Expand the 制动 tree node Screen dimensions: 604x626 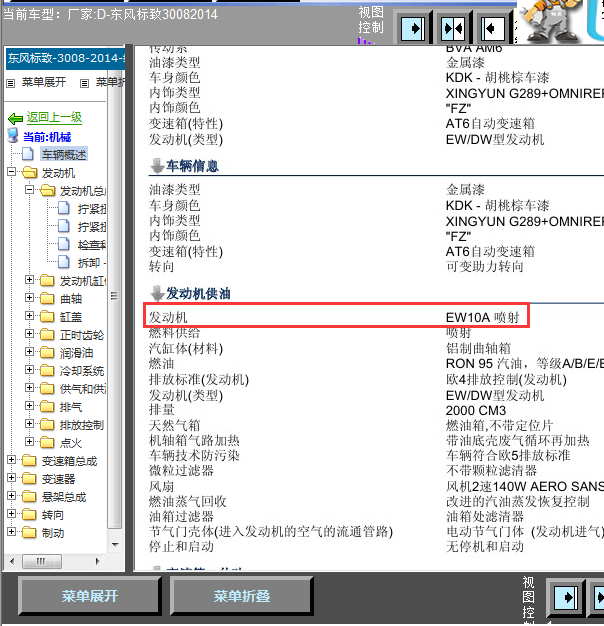[x=12, y=531]
